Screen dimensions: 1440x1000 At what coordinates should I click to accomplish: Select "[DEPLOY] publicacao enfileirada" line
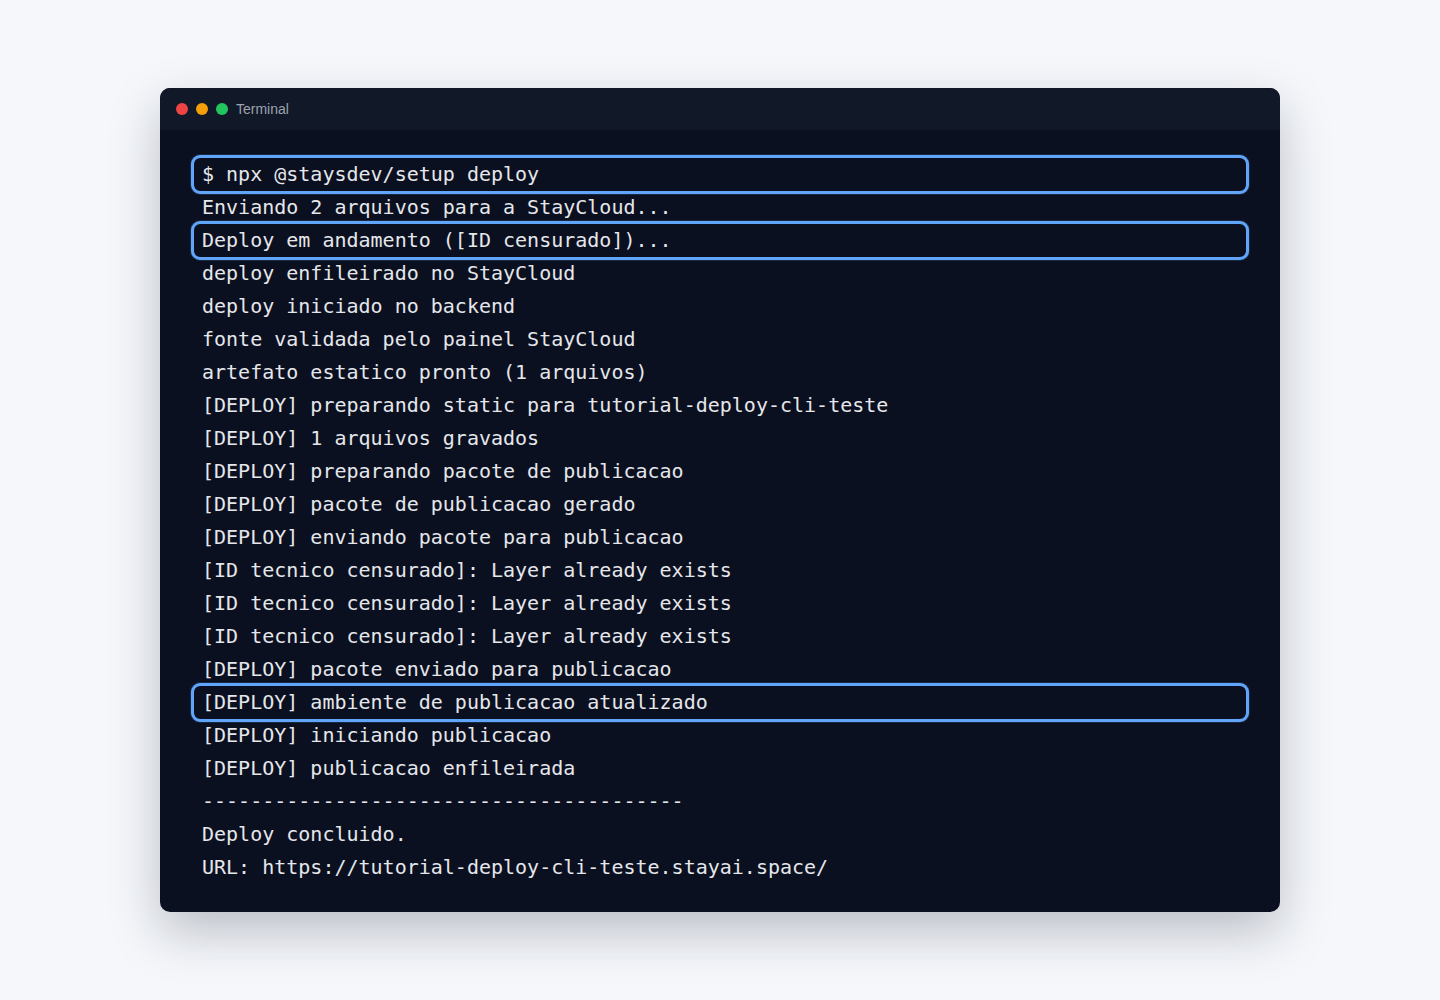388,768
